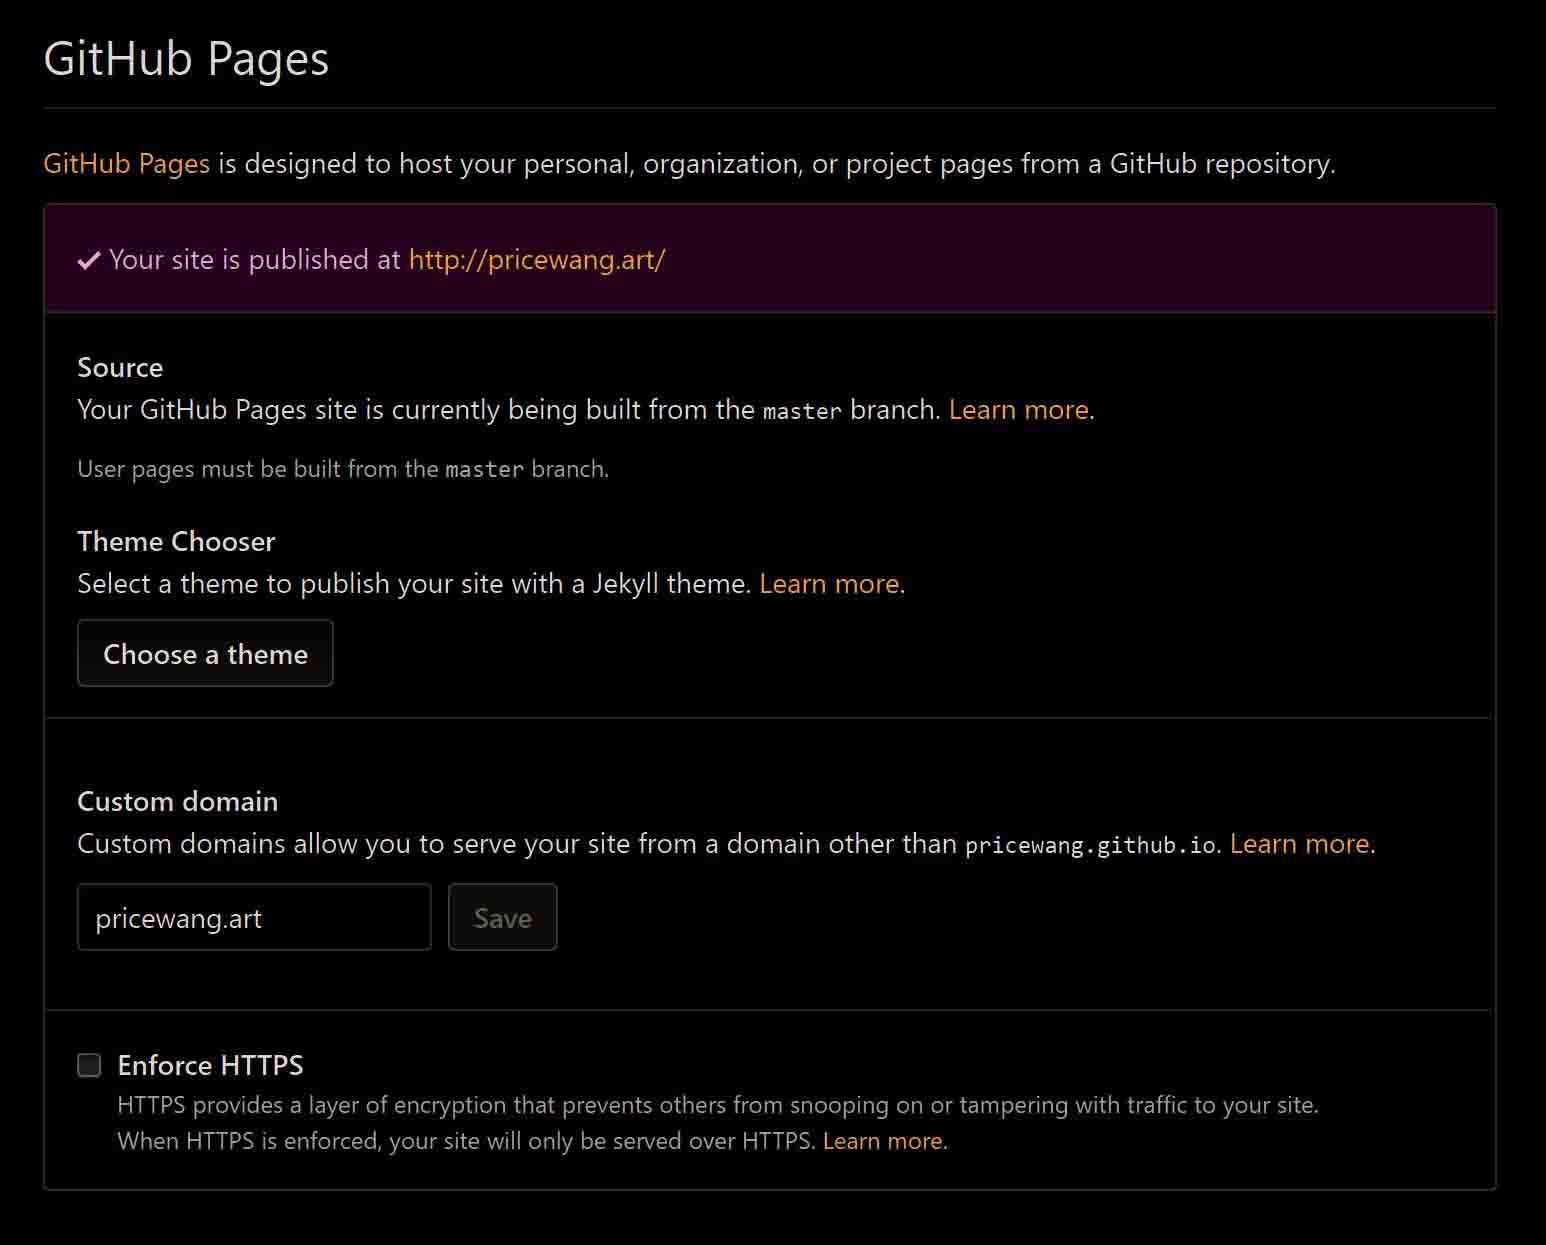Click the Custom domain heading

click(x=178, y=801)
